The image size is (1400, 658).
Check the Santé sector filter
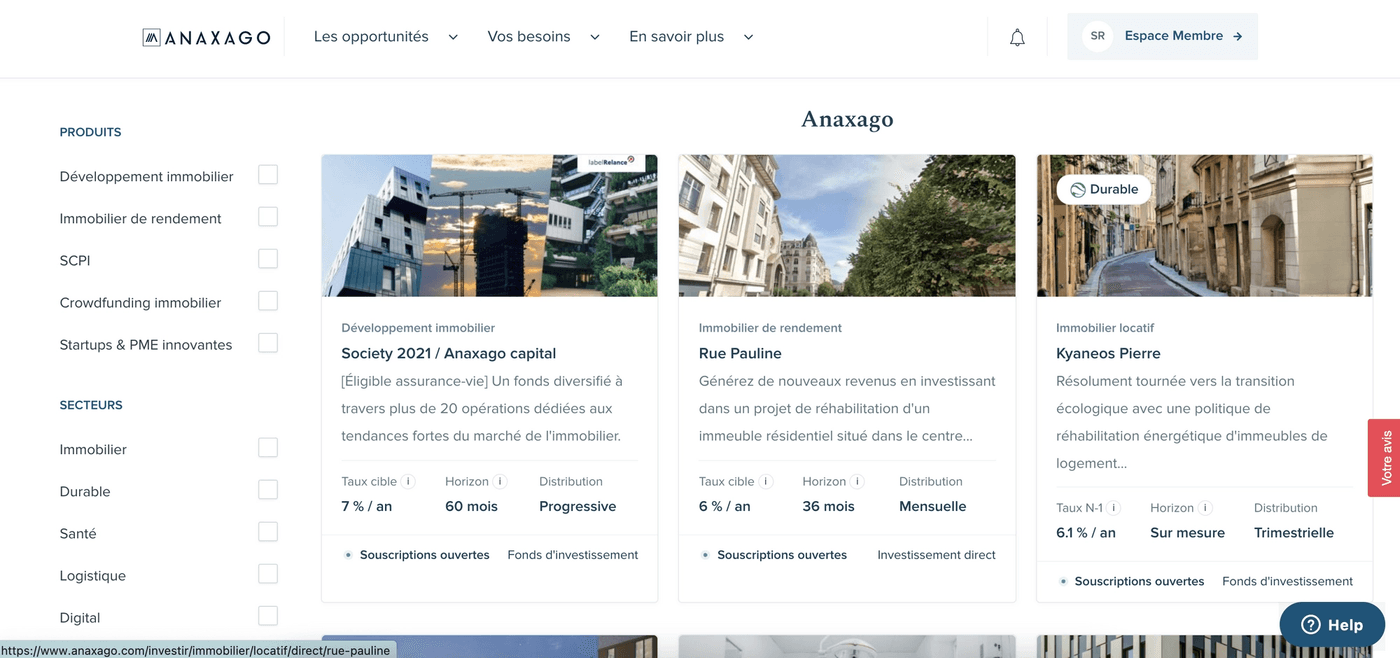(x=268, y=532)
